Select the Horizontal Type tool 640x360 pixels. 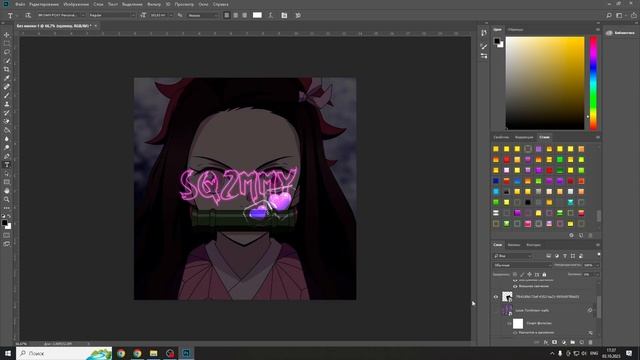pos(7,164)
